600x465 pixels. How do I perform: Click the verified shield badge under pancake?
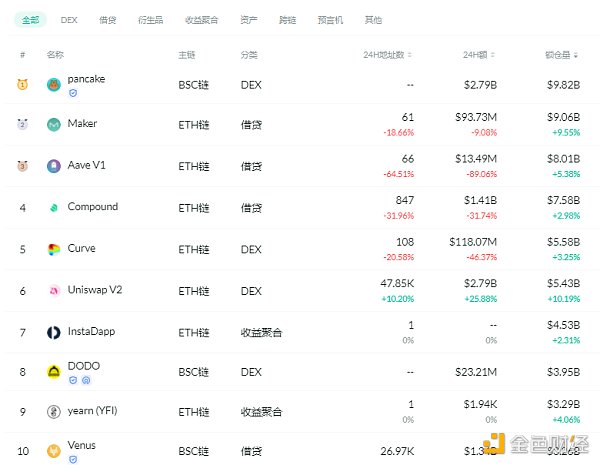(x=72, y=93)
